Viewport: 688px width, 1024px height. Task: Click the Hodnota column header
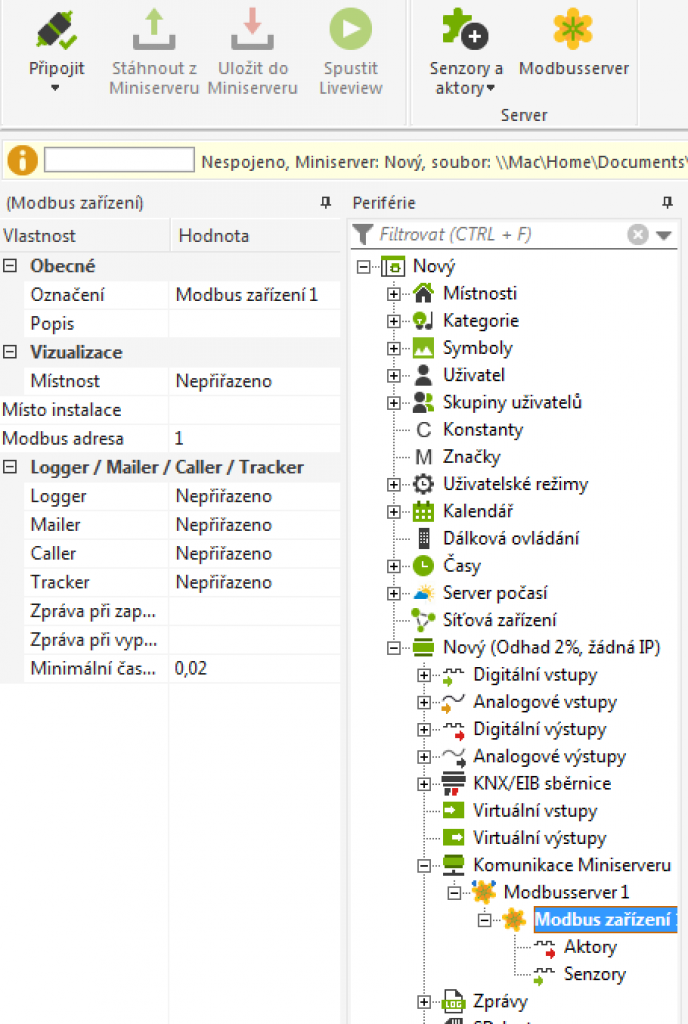point(256,236)
